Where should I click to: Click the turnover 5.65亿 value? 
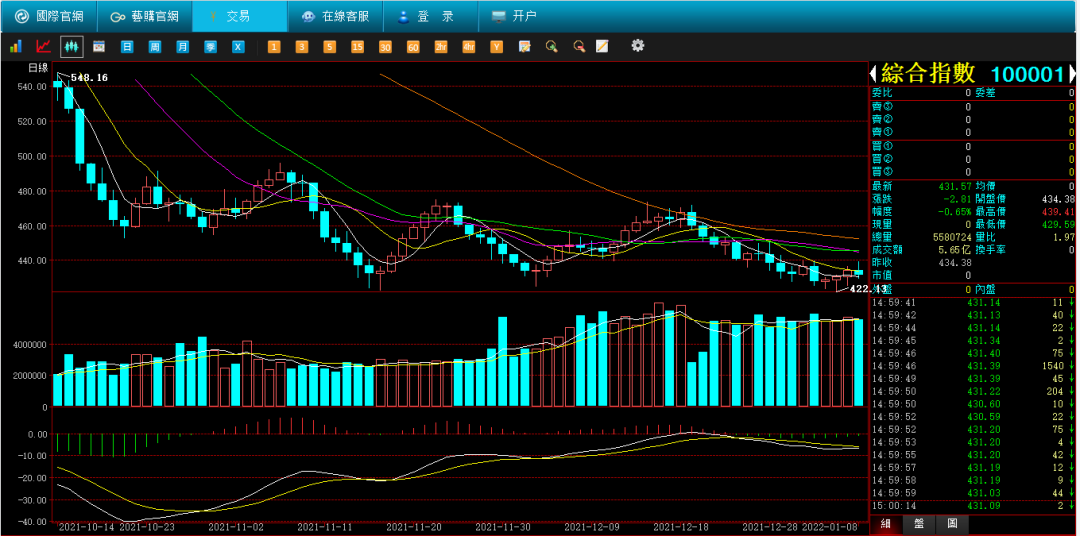[x=954, y=249]
